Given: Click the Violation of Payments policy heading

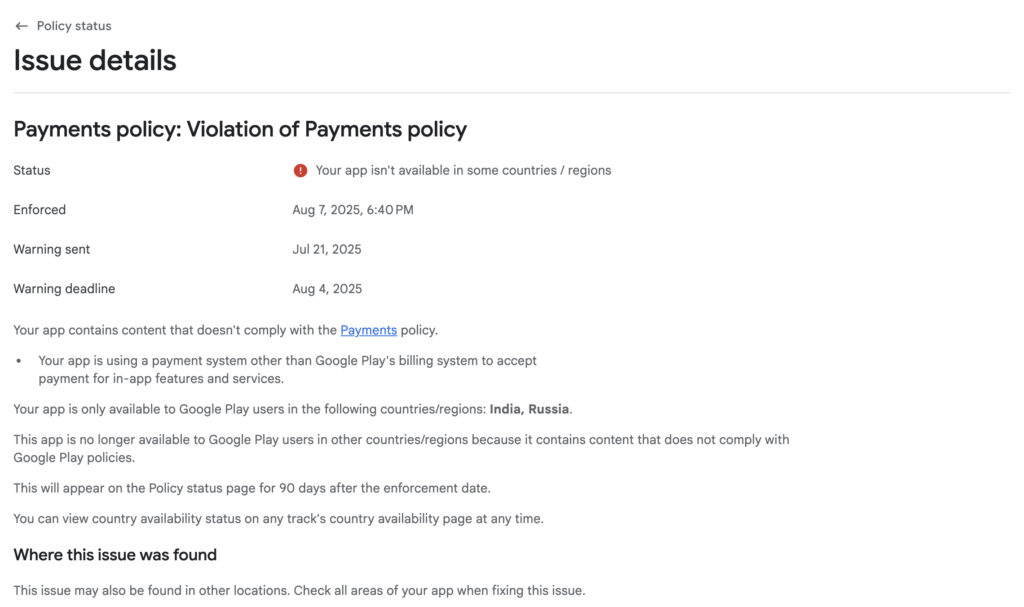Looking at the screenshot, I should 240,129.
